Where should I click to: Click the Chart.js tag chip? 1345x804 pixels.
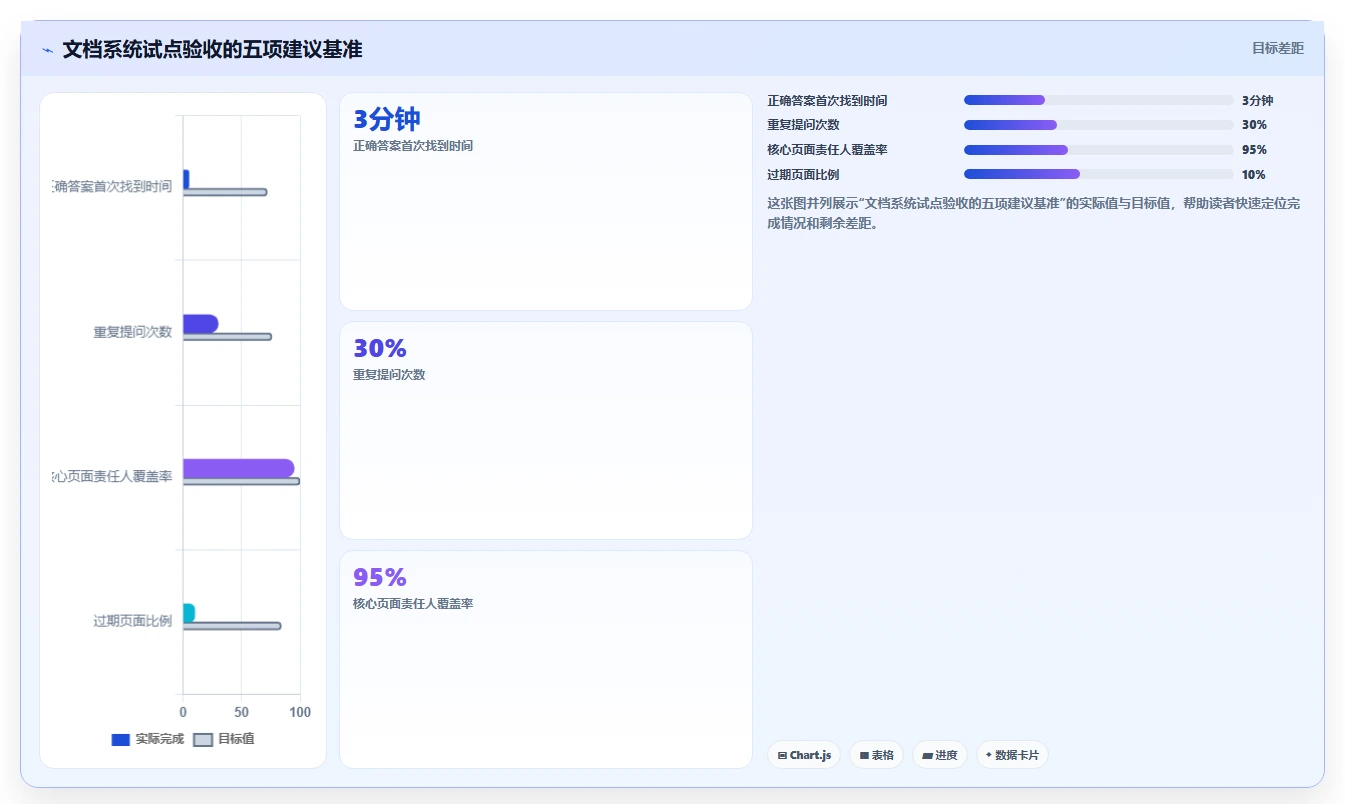(x=804, y=755)
